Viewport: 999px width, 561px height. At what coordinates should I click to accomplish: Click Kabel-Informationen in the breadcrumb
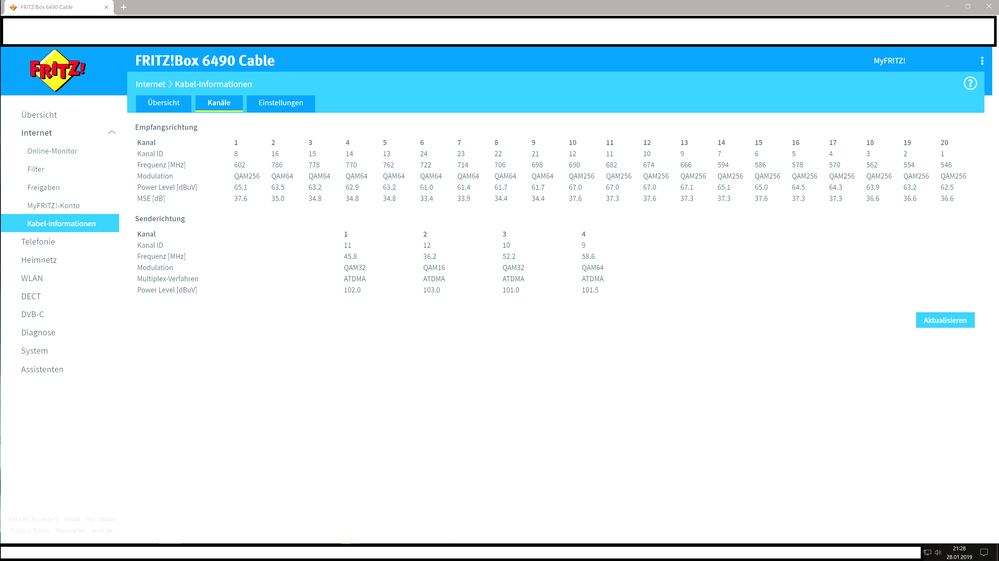[x=213, y=84]
